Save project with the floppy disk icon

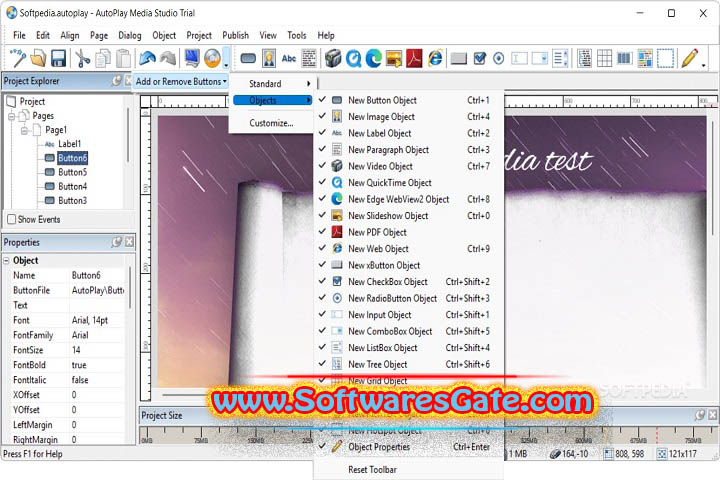click(58, 59)
